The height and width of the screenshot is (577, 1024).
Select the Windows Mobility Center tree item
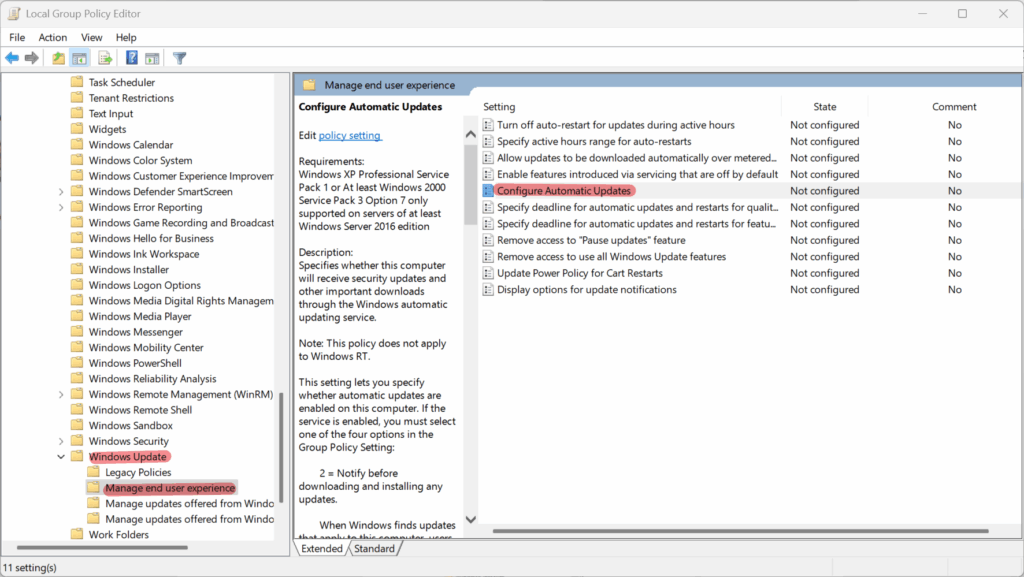(x=146, y=347)
